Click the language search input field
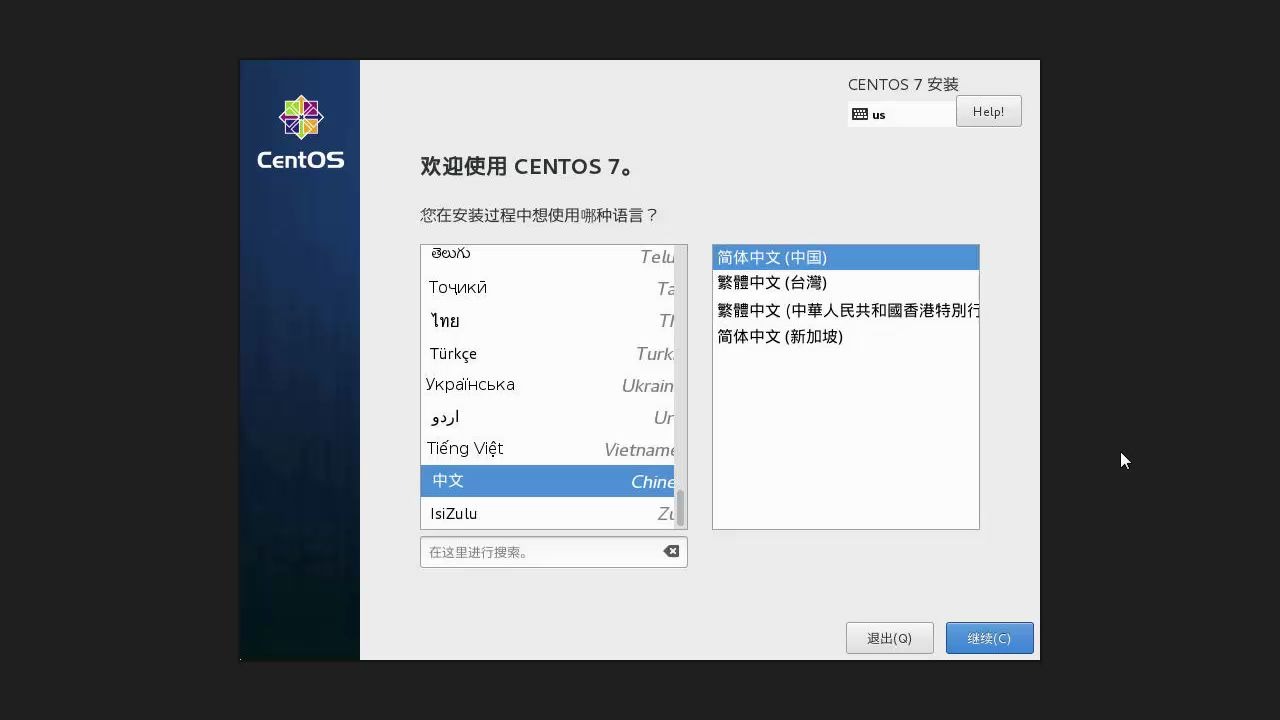This screenshot has height=720, width=1280. [553, 552]
